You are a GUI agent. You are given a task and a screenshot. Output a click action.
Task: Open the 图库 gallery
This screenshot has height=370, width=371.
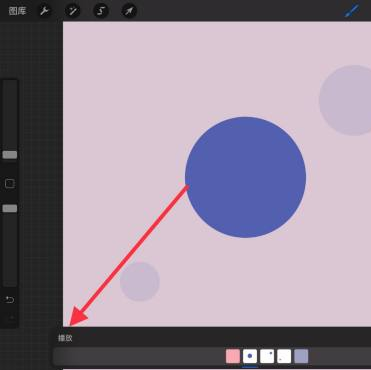point(17,11)
